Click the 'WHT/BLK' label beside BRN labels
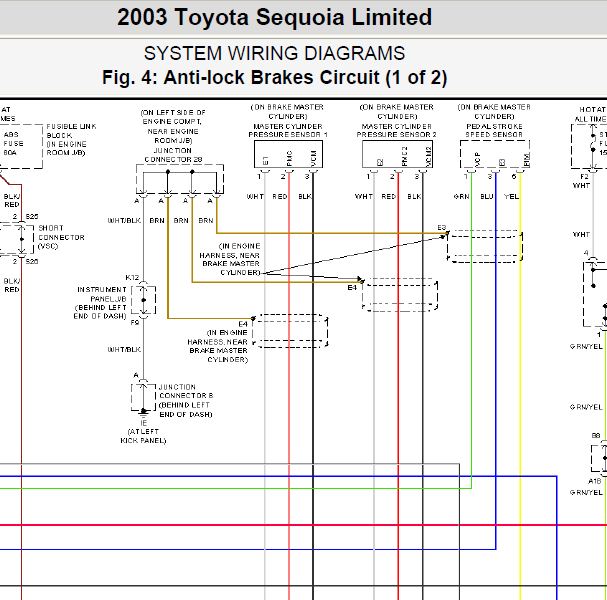Viewport: 607px width, 600px height. 124,221
